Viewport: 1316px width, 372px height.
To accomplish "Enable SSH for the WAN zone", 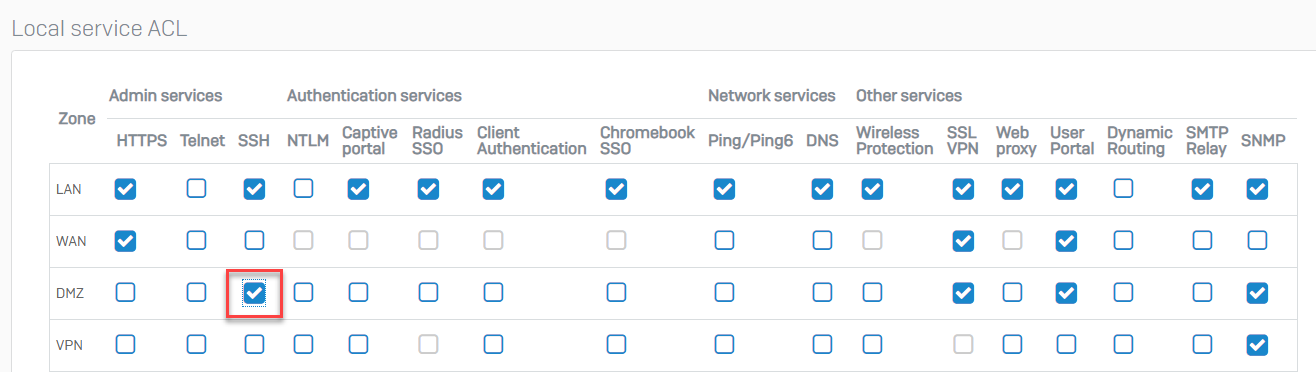I will [x=255, y=241].
